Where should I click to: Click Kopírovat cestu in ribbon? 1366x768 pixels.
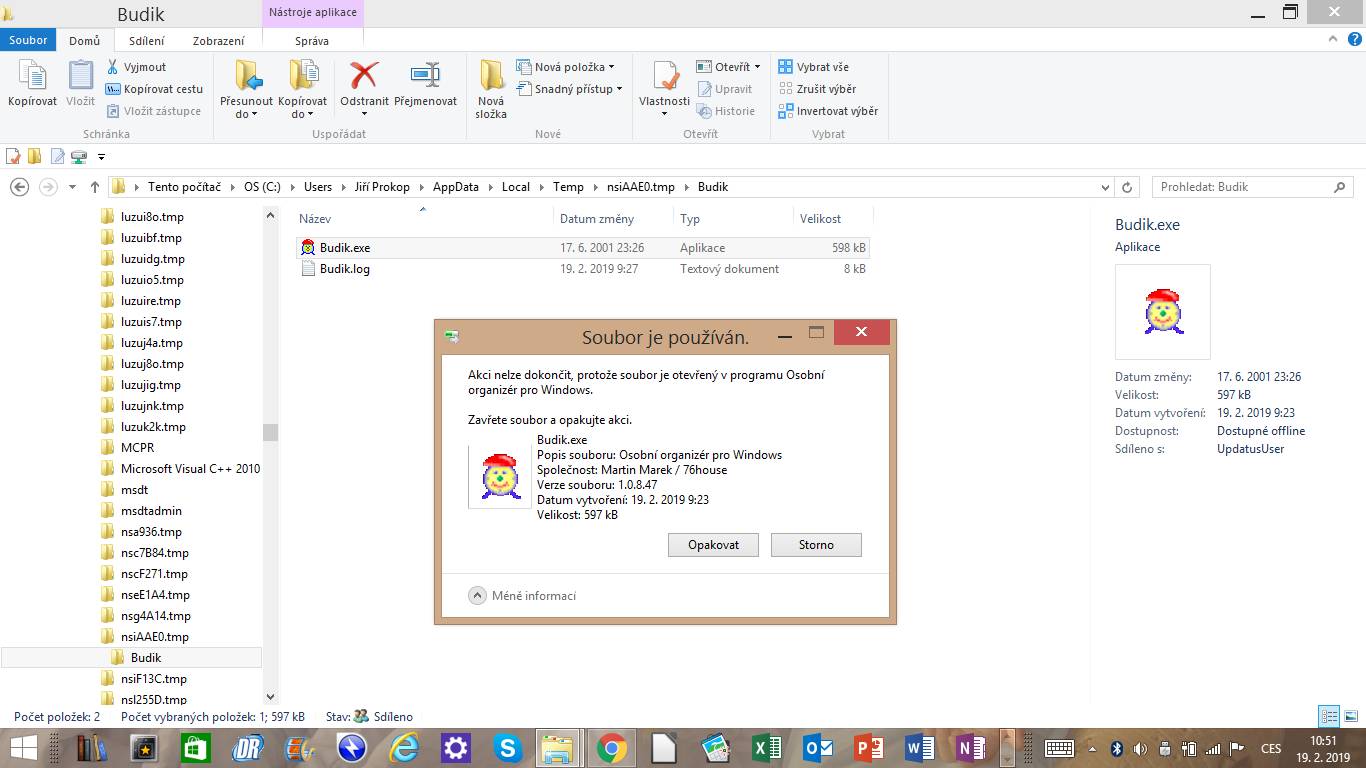coord(155,89)
